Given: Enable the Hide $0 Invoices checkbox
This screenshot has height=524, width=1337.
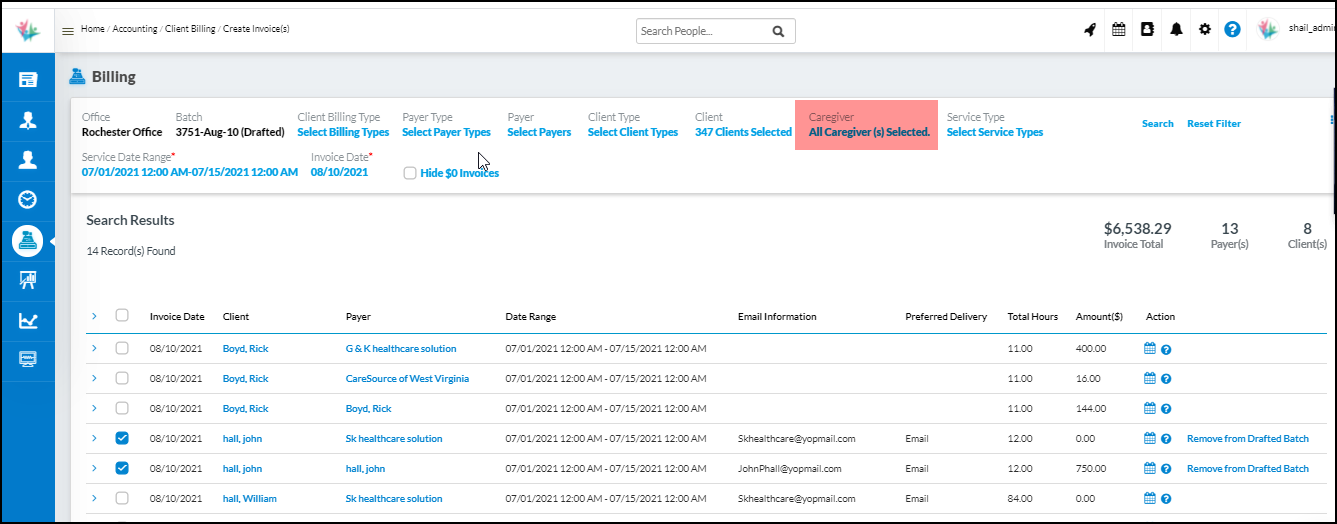Looking at the screenshot, I should pos(410,173).
